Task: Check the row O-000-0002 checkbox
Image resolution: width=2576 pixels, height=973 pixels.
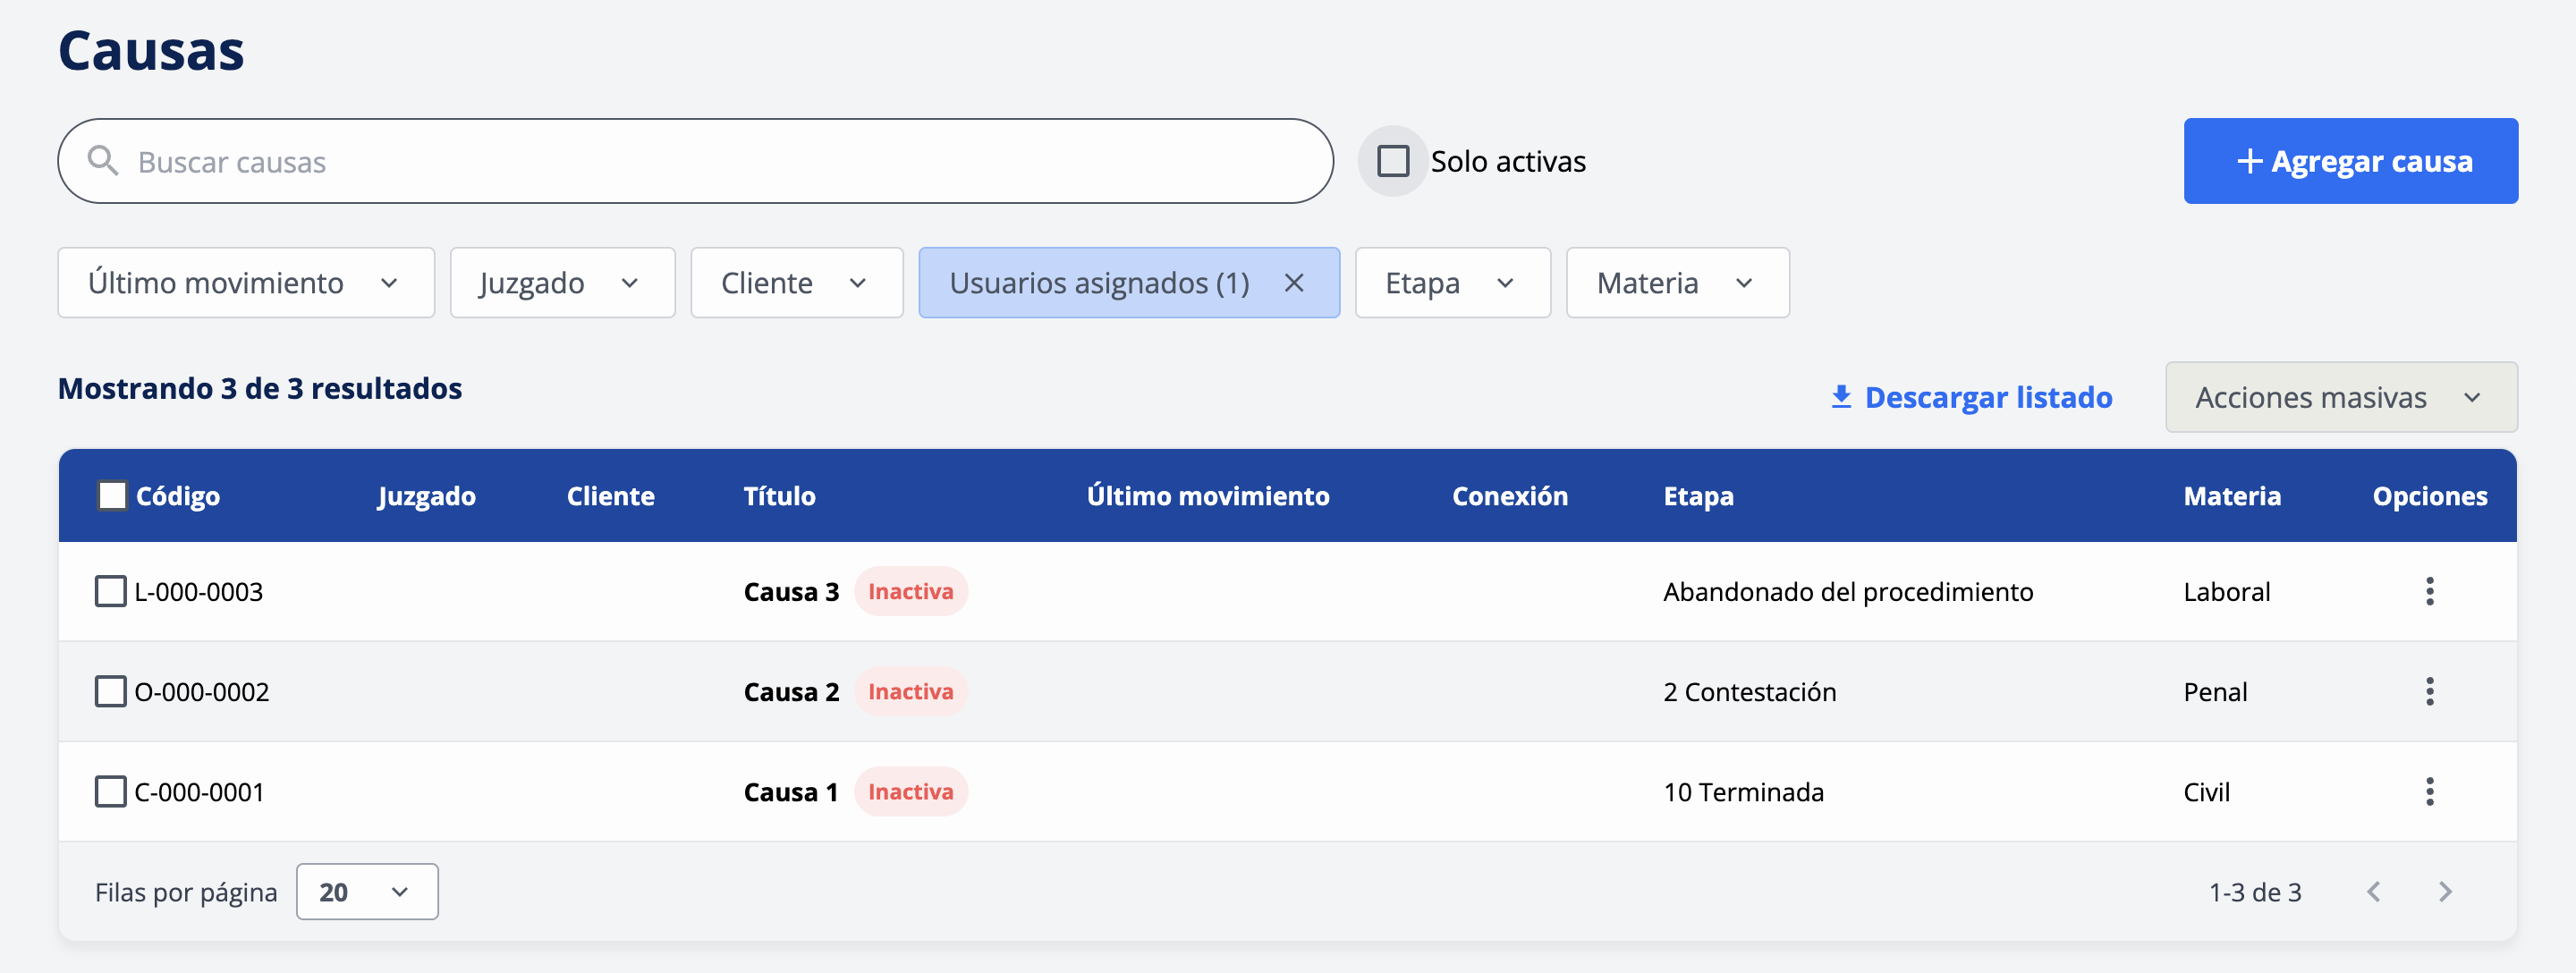Action: pos(110,691)
